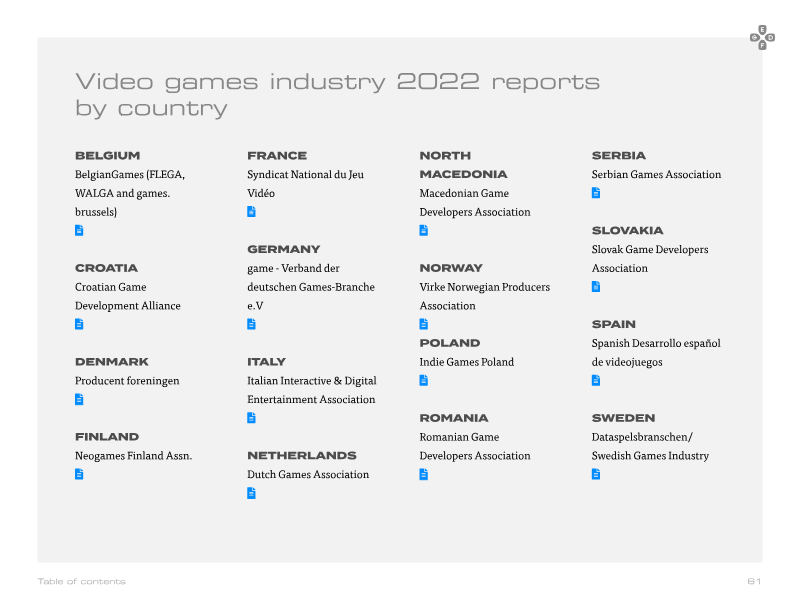
Task: Open the Denmark report document icon
Action: pos(79,399)
